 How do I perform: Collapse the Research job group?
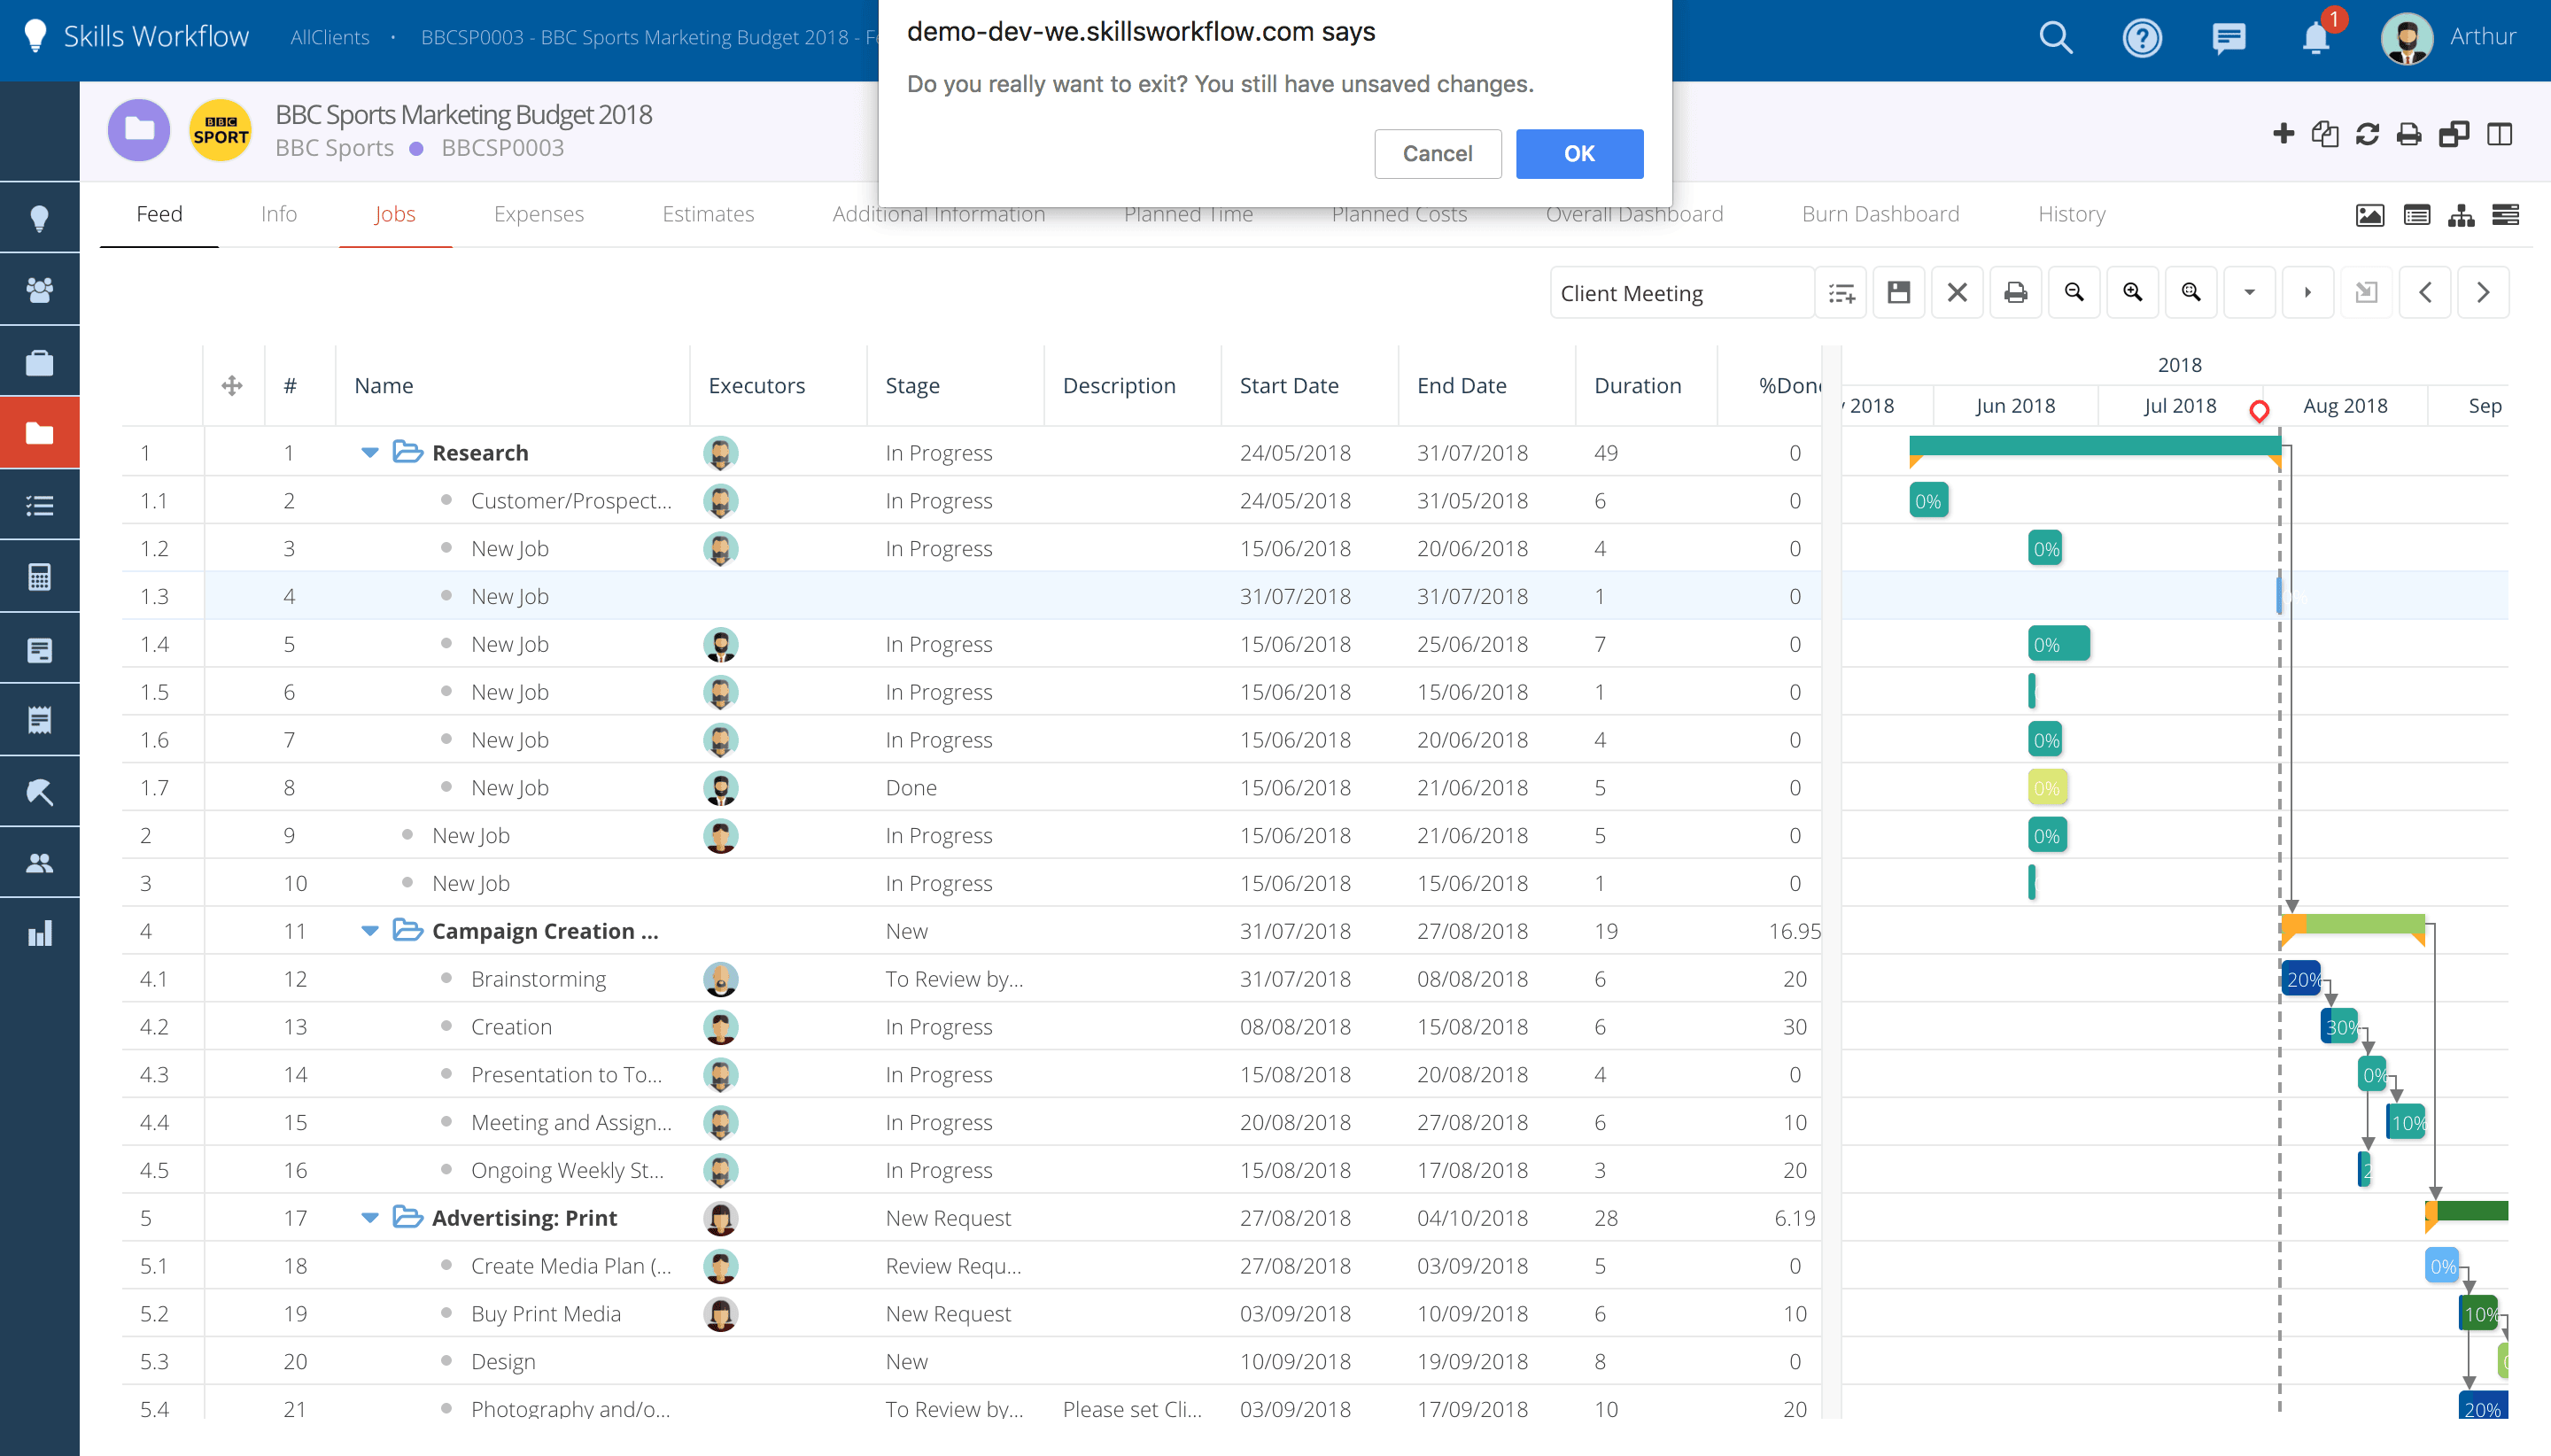[x=370, y=453]
